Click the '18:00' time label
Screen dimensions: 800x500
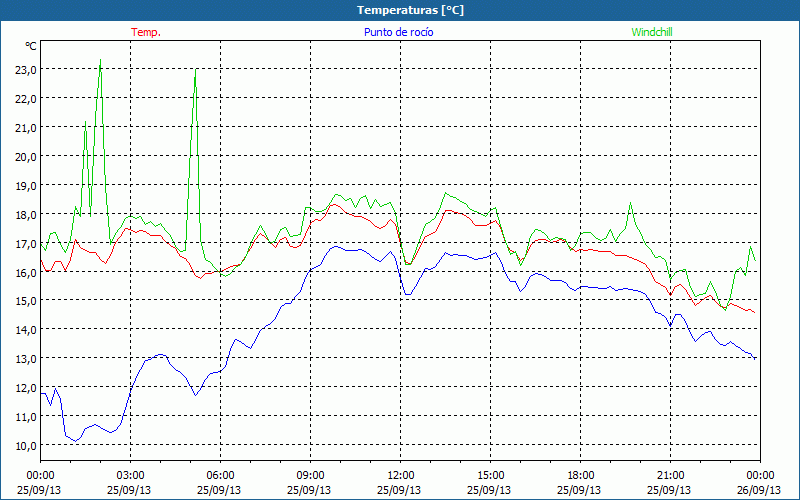(x=580, y=475)
